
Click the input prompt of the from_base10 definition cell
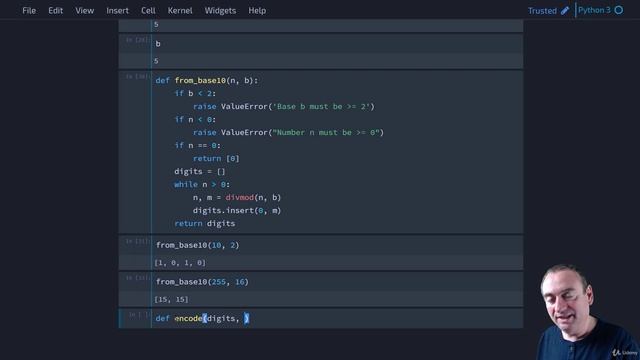click(x=137, y=76)
